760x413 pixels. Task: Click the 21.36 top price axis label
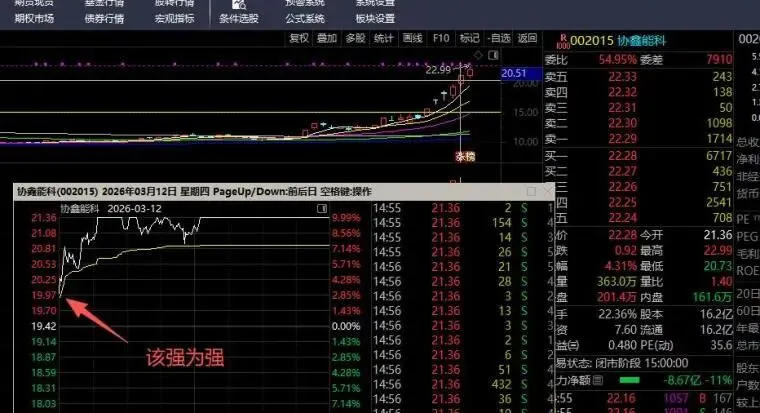coord(44,218)
